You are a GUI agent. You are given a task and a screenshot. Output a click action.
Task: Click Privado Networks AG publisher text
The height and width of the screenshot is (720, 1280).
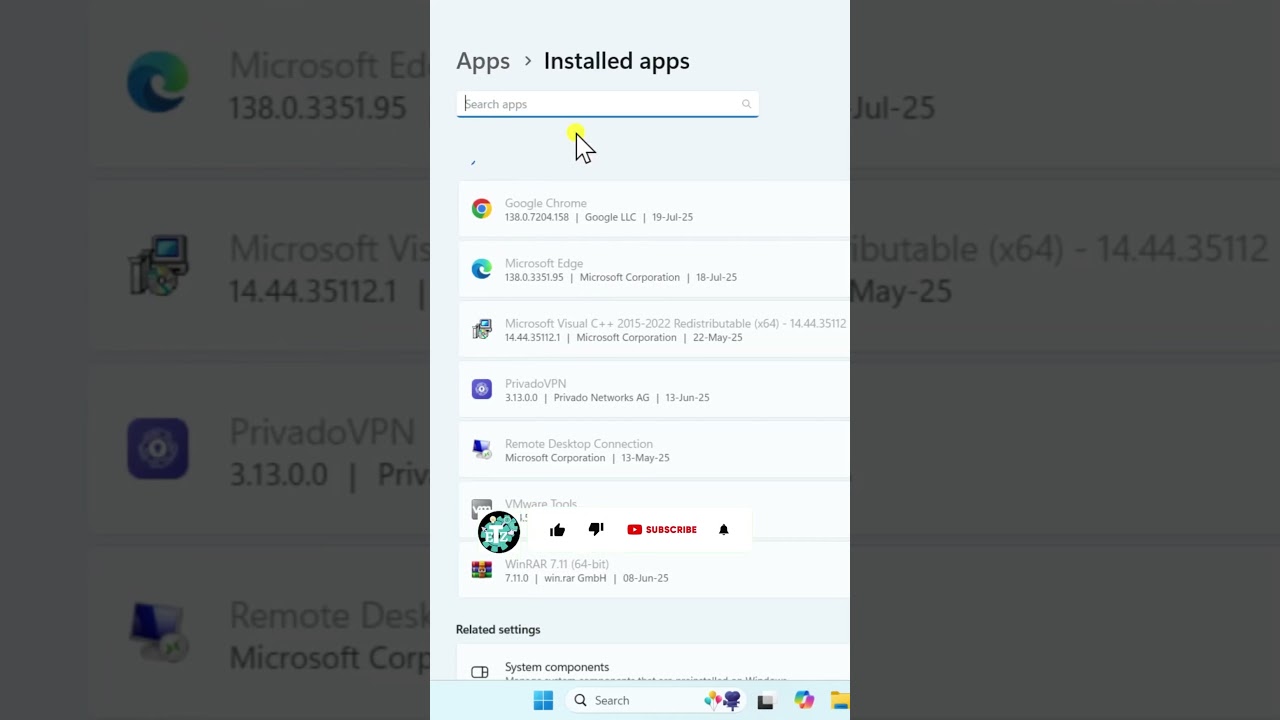[602, 397]
